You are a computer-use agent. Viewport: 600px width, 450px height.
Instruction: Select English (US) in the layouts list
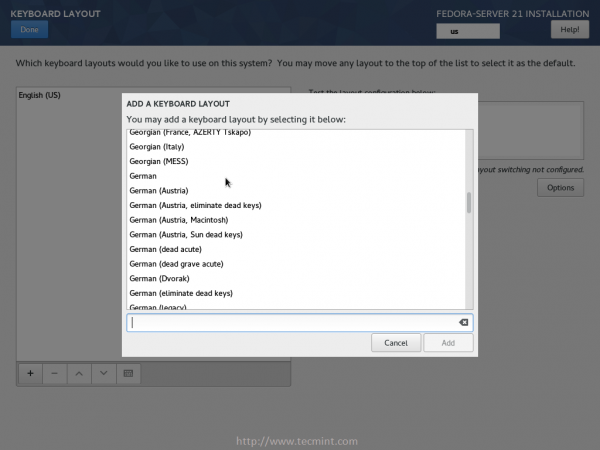tap(40, 95)
